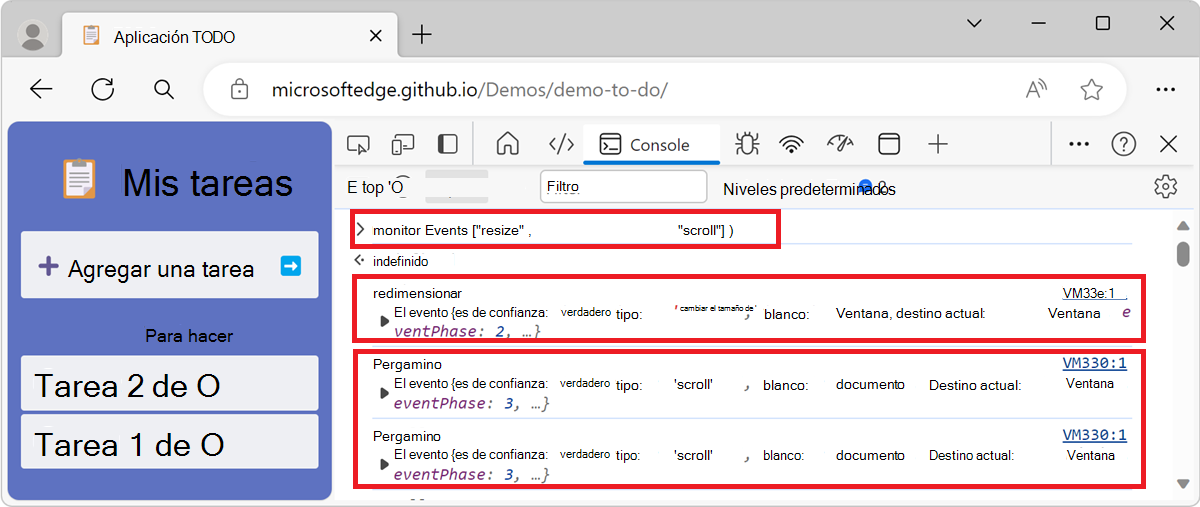Expand the redimensionar event object
The height and width of the screenshot is (507, 1200).
pos(385,321)
